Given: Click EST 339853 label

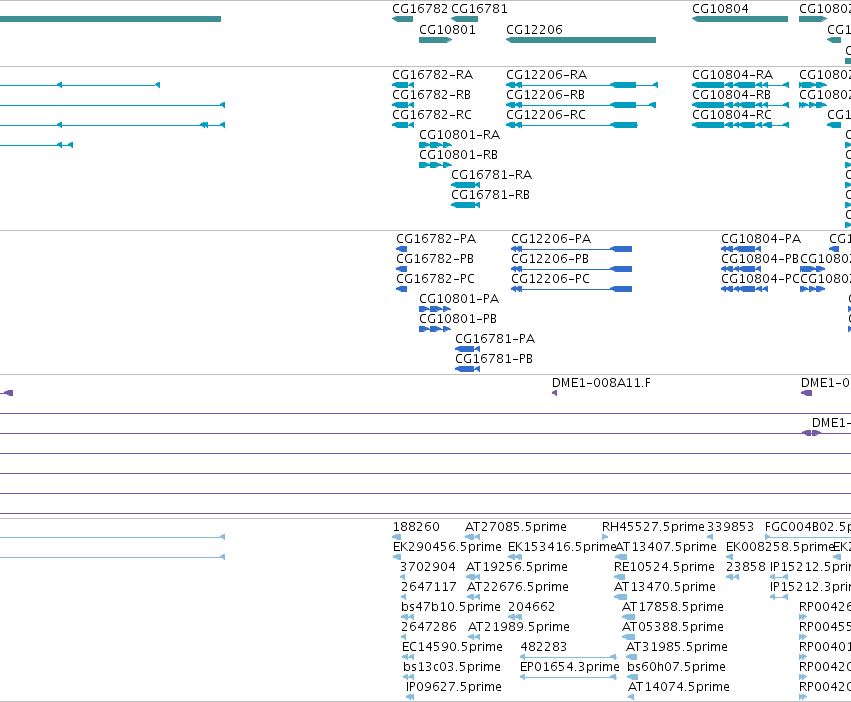Looking at the screenshot, I should tap(731, 527).
